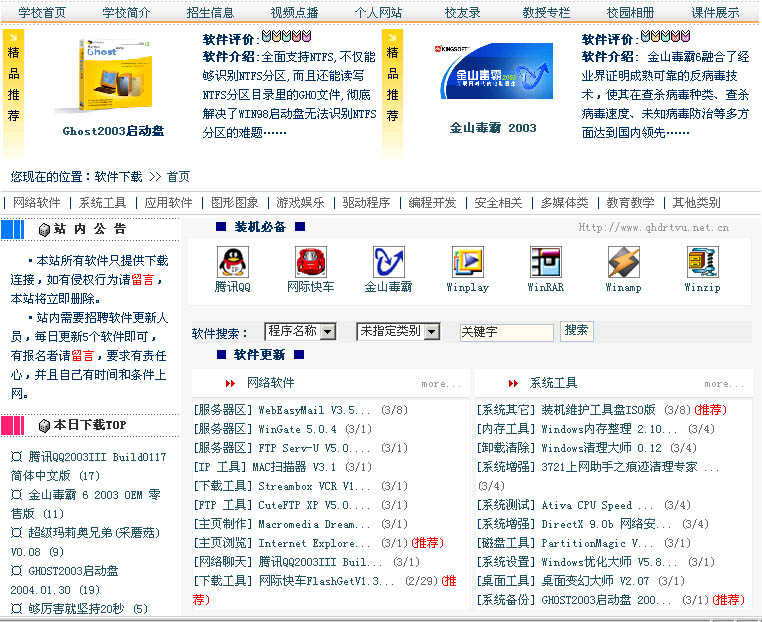Image resolution: width=762 pixels, height=622 pixels.
Task: Open CuteFTP XP V5.0 link
Action: point(314,505)
